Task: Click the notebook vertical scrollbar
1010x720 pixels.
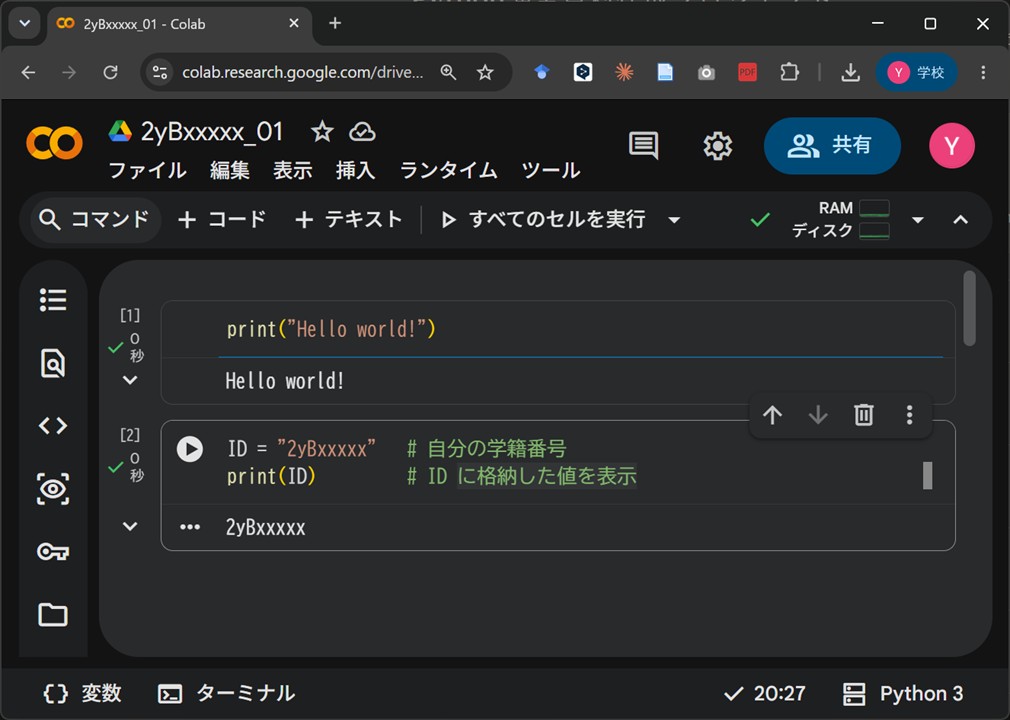Action: [x=969, y=308]
